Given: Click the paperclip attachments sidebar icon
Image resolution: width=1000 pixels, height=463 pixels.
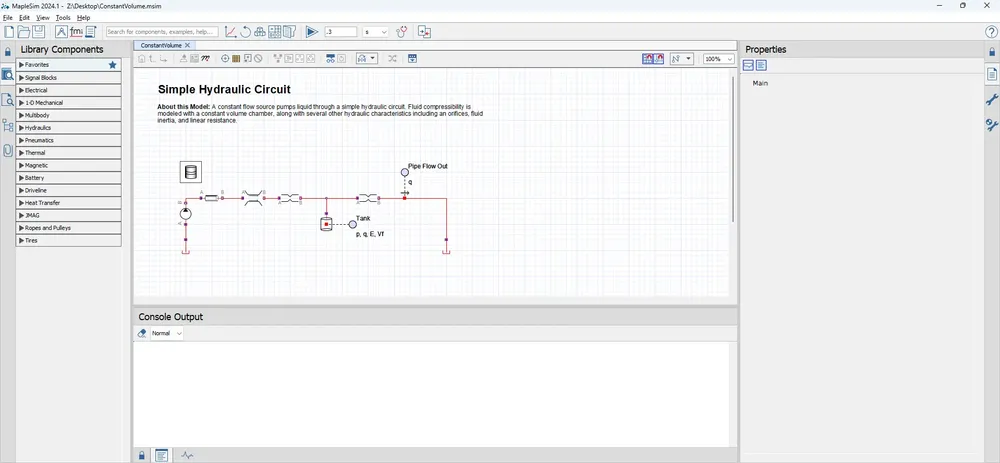Looking at the screenshot, I should click(8, 151).
